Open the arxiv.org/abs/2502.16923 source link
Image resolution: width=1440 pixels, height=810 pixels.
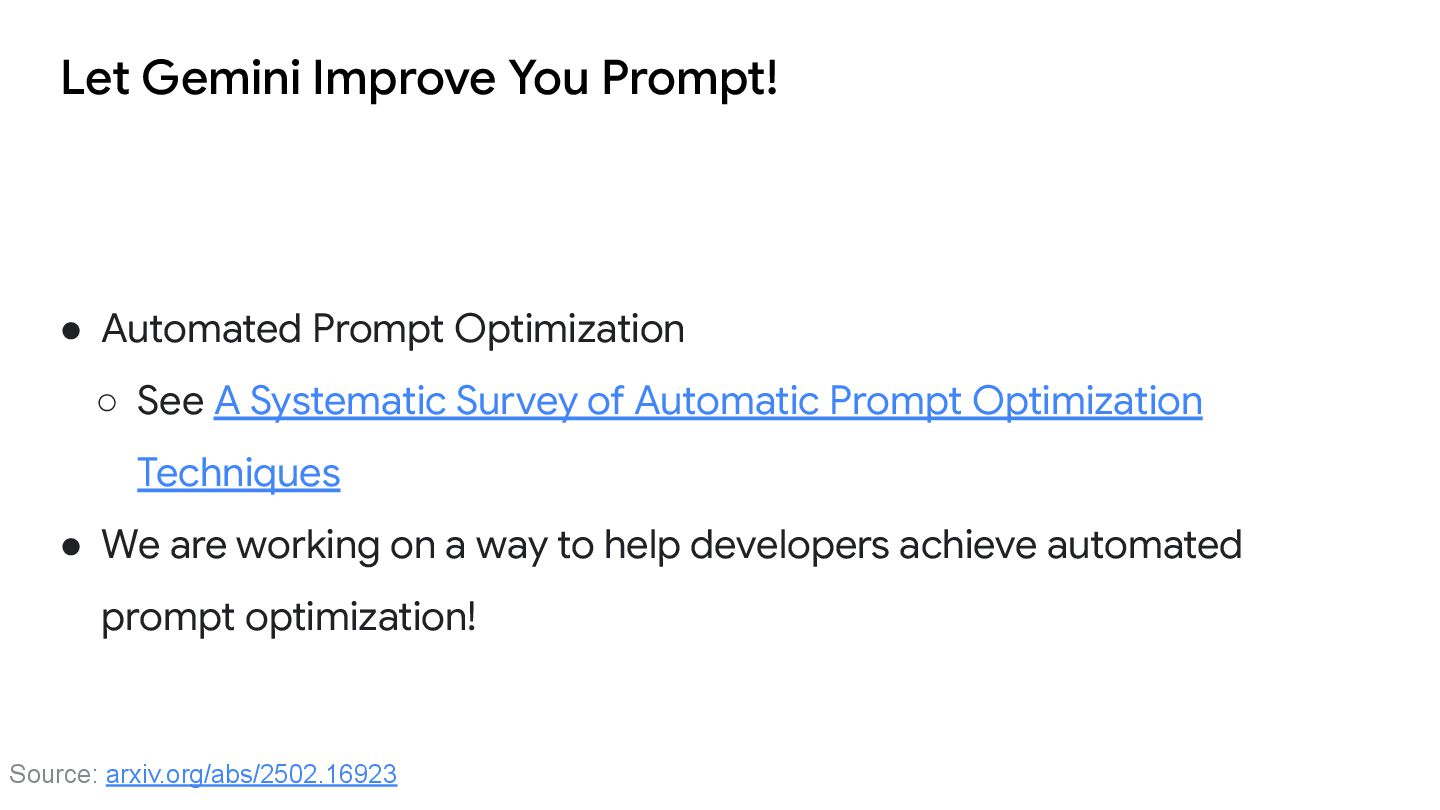tap(251, 774)
